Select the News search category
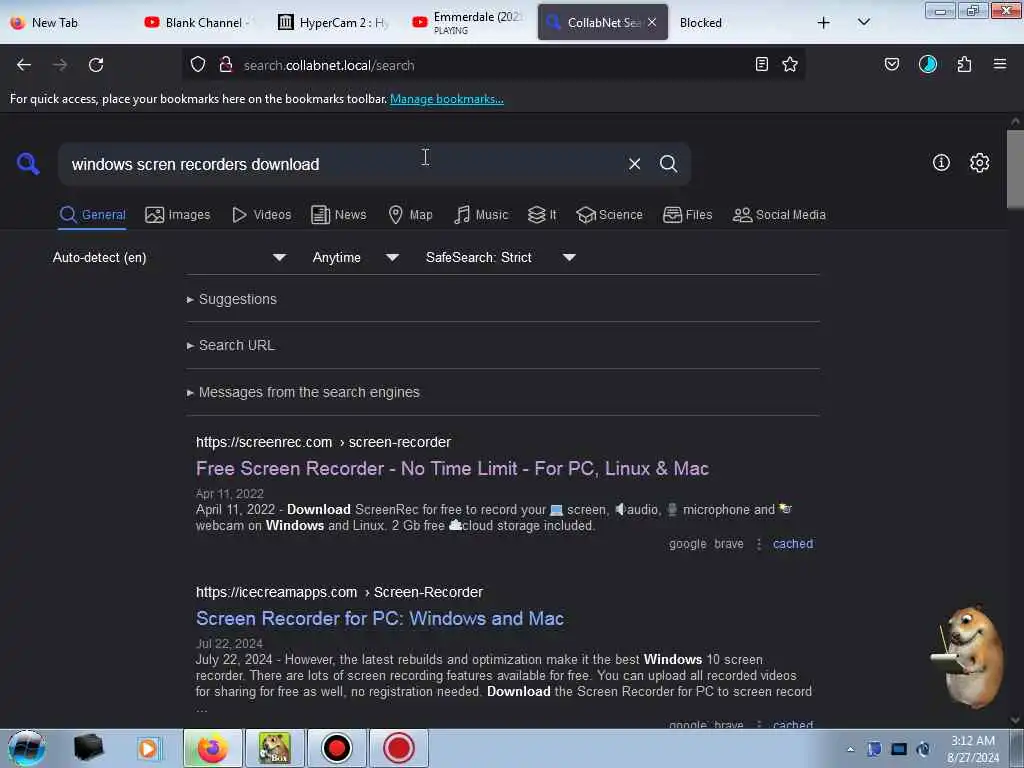The image size is (1024, 768). 339,215
